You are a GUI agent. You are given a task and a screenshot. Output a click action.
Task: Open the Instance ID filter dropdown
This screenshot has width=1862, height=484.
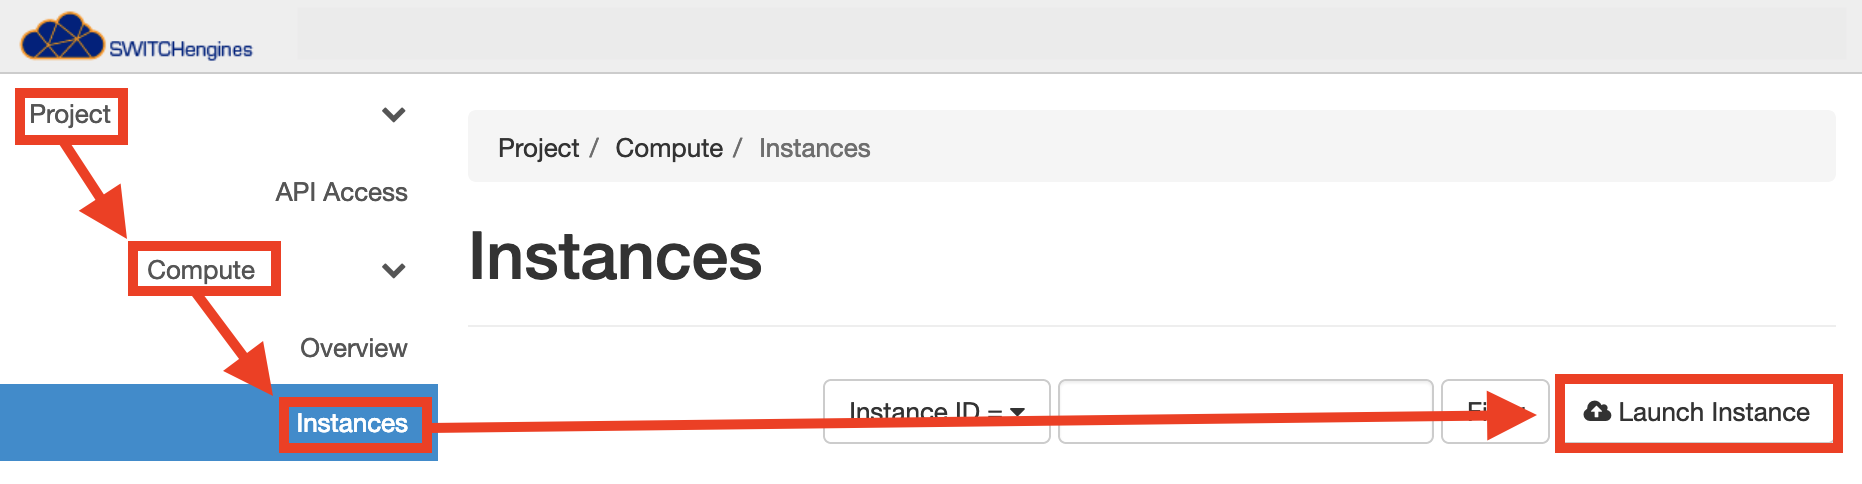[937, 411]
